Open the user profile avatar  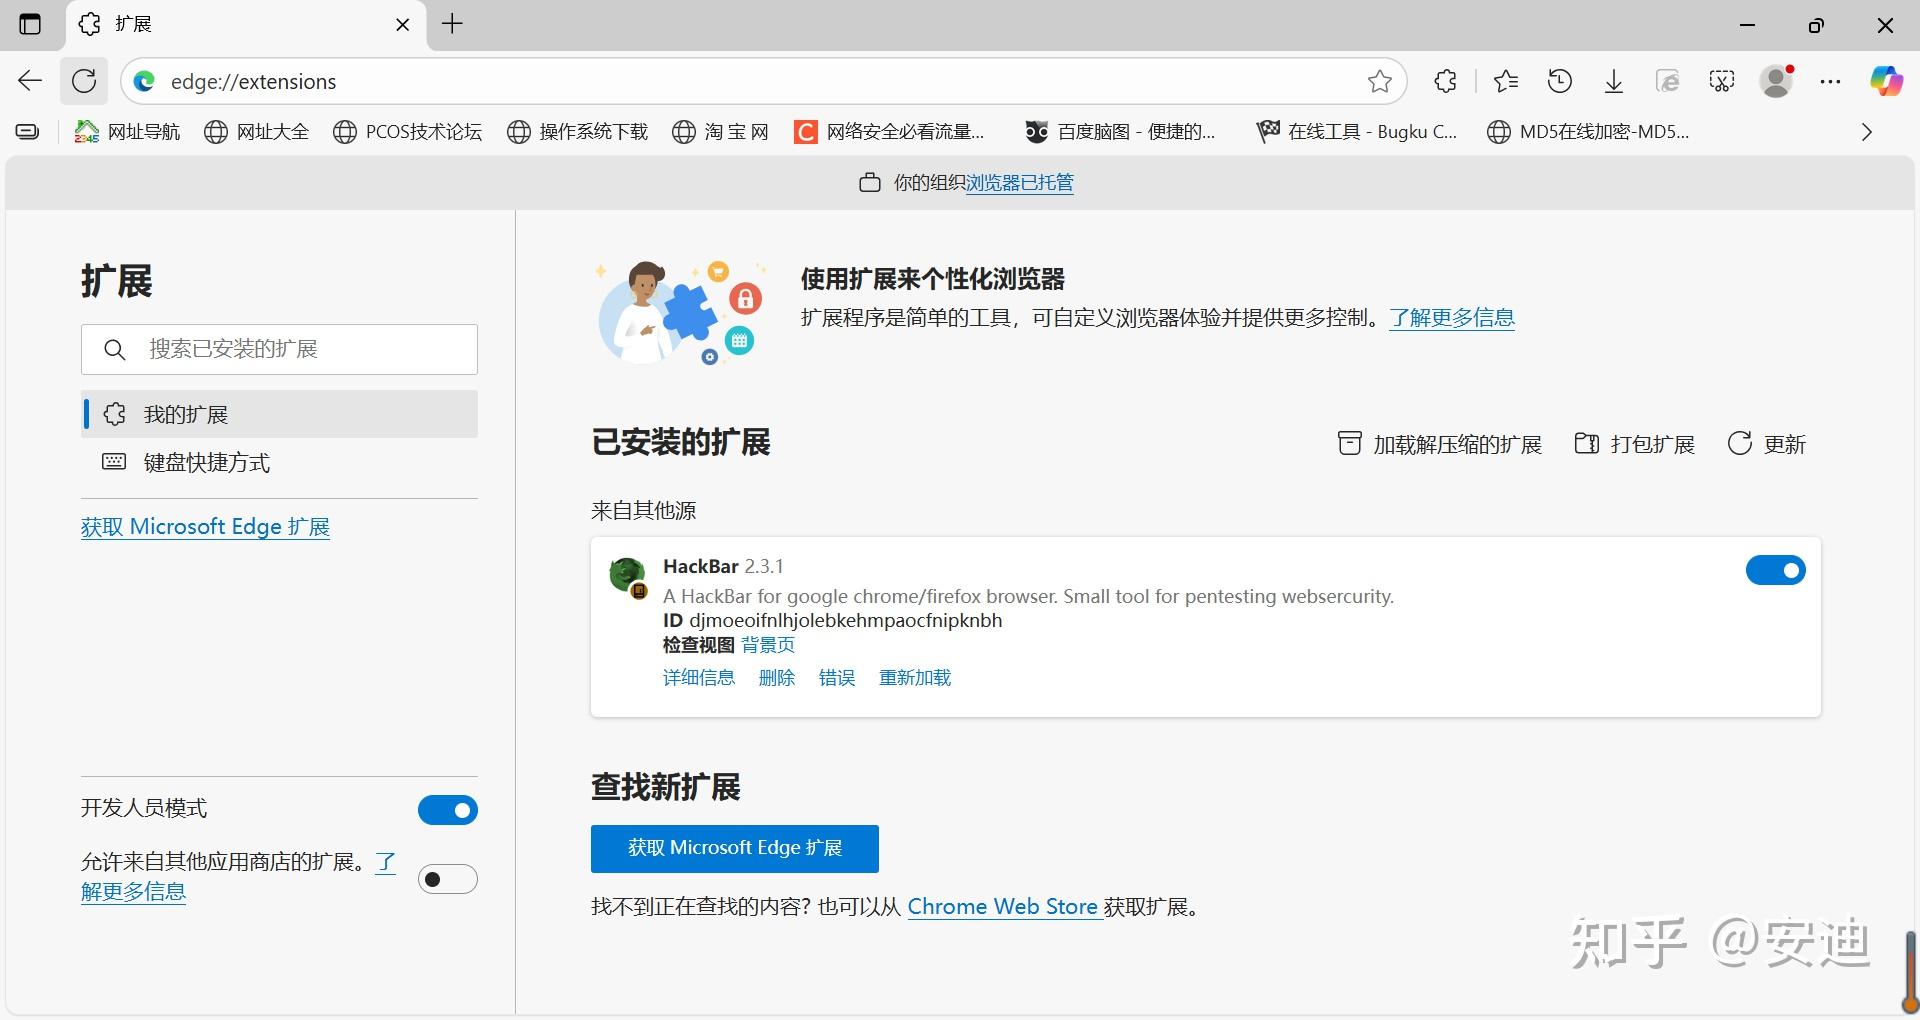[1777, 81]
